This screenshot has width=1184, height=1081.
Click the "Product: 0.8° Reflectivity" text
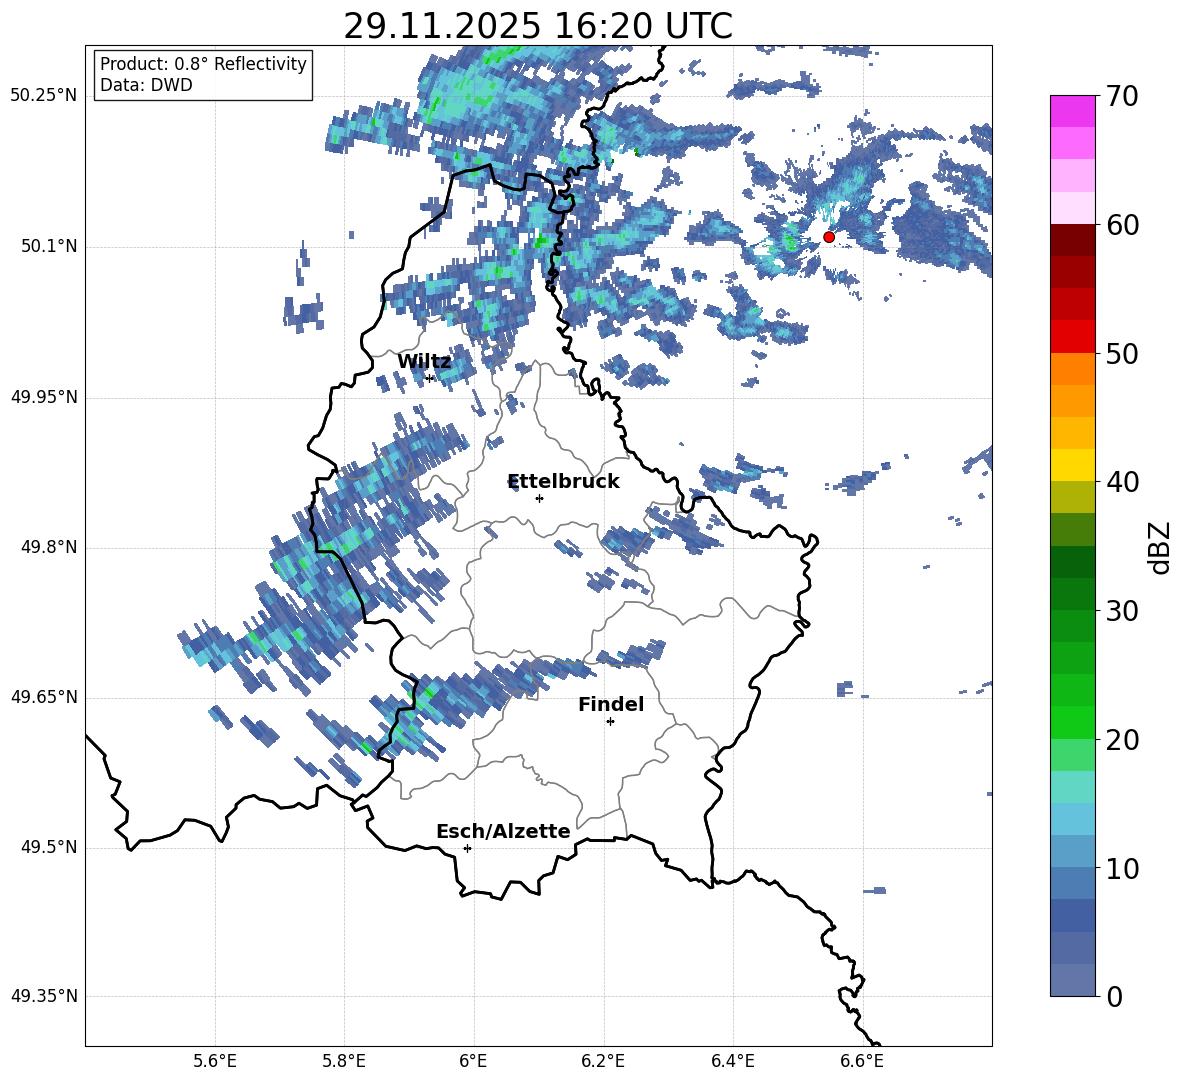pos(203,64)
